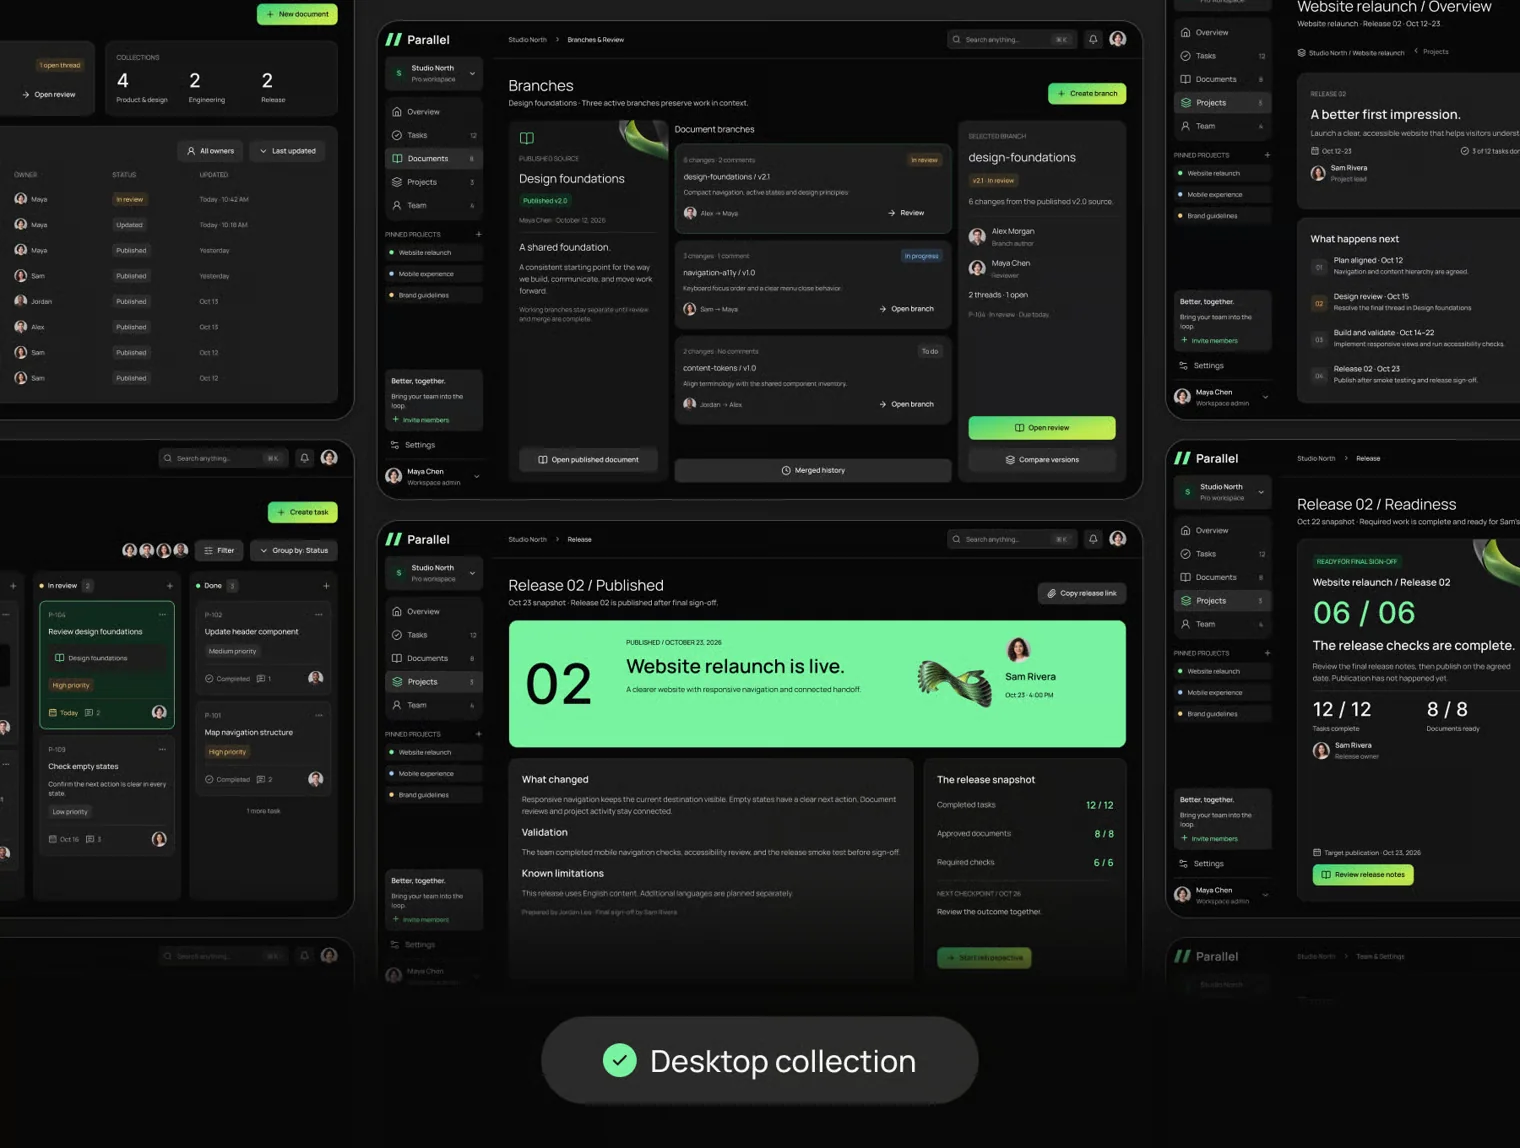1520x1148 pixels.
Task: Open the three-dot menu on task card P-101
Action: [319, 716]
